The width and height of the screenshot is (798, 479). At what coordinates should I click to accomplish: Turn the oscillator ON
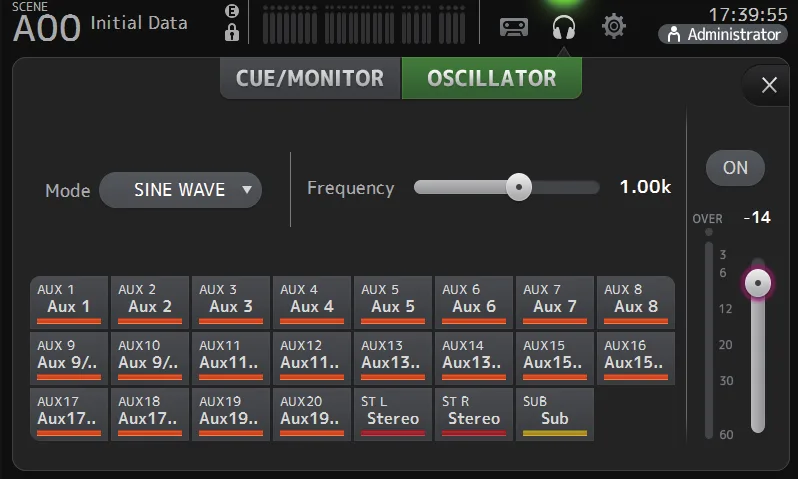click(735, 168)
